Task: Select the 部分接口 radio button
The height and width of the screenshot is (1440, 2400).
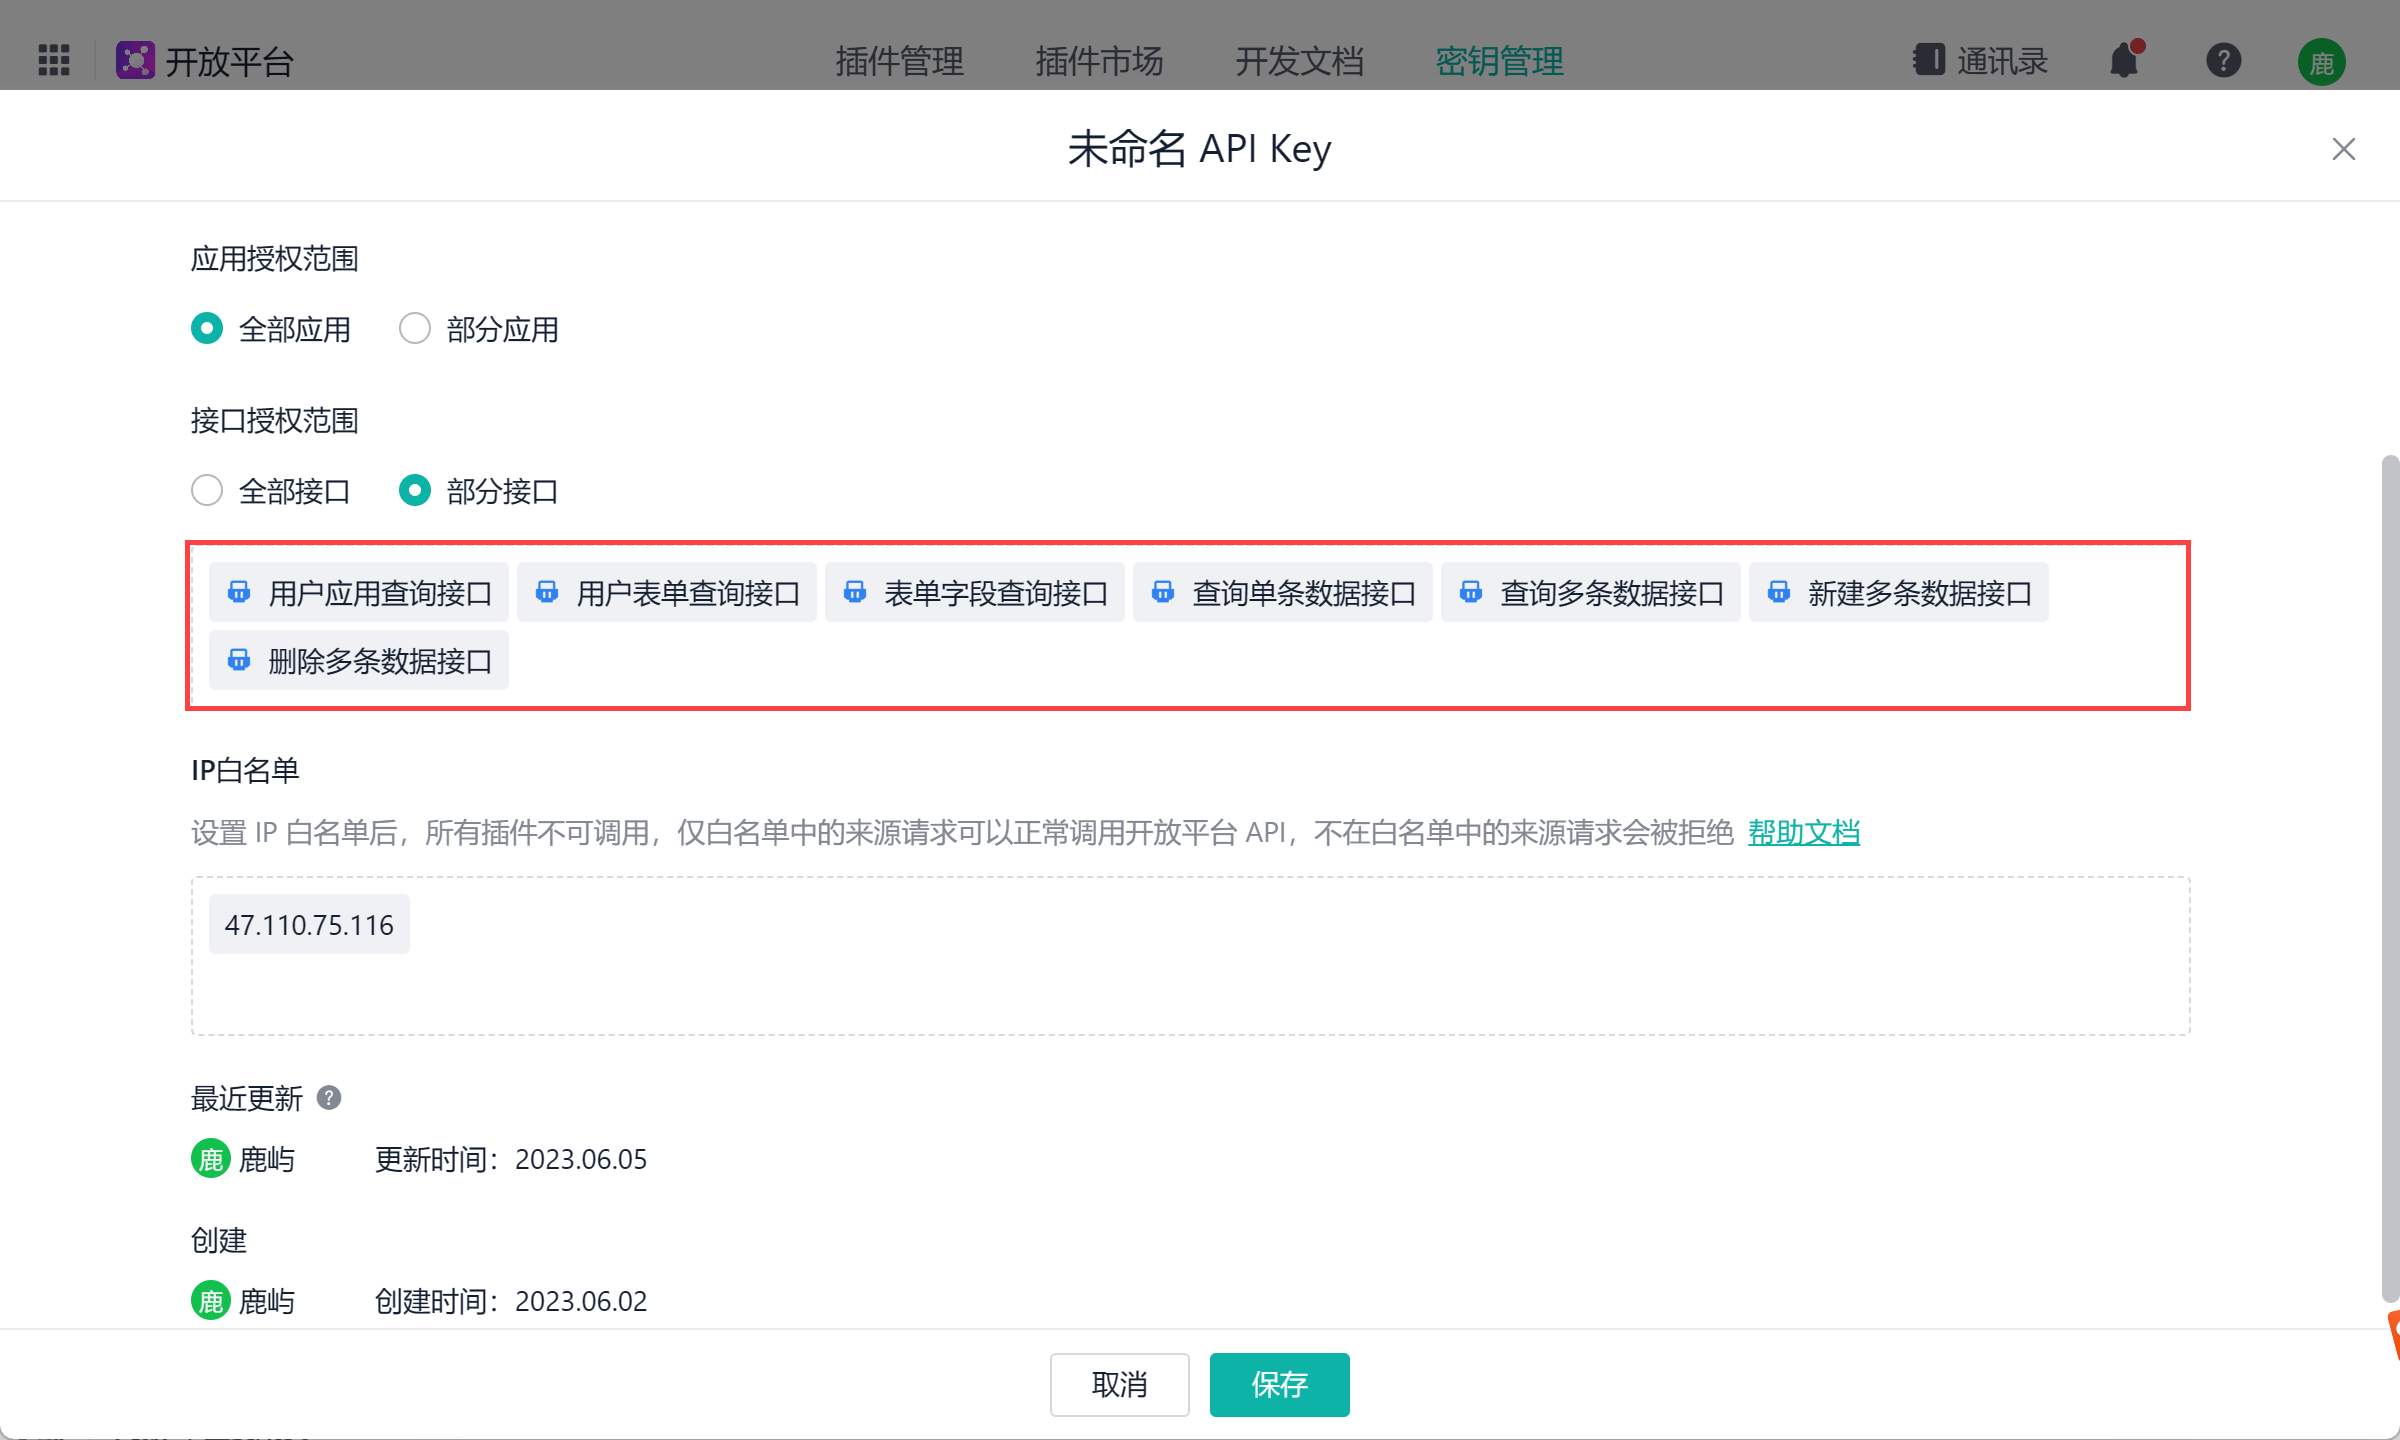Action: click(415, 490)
